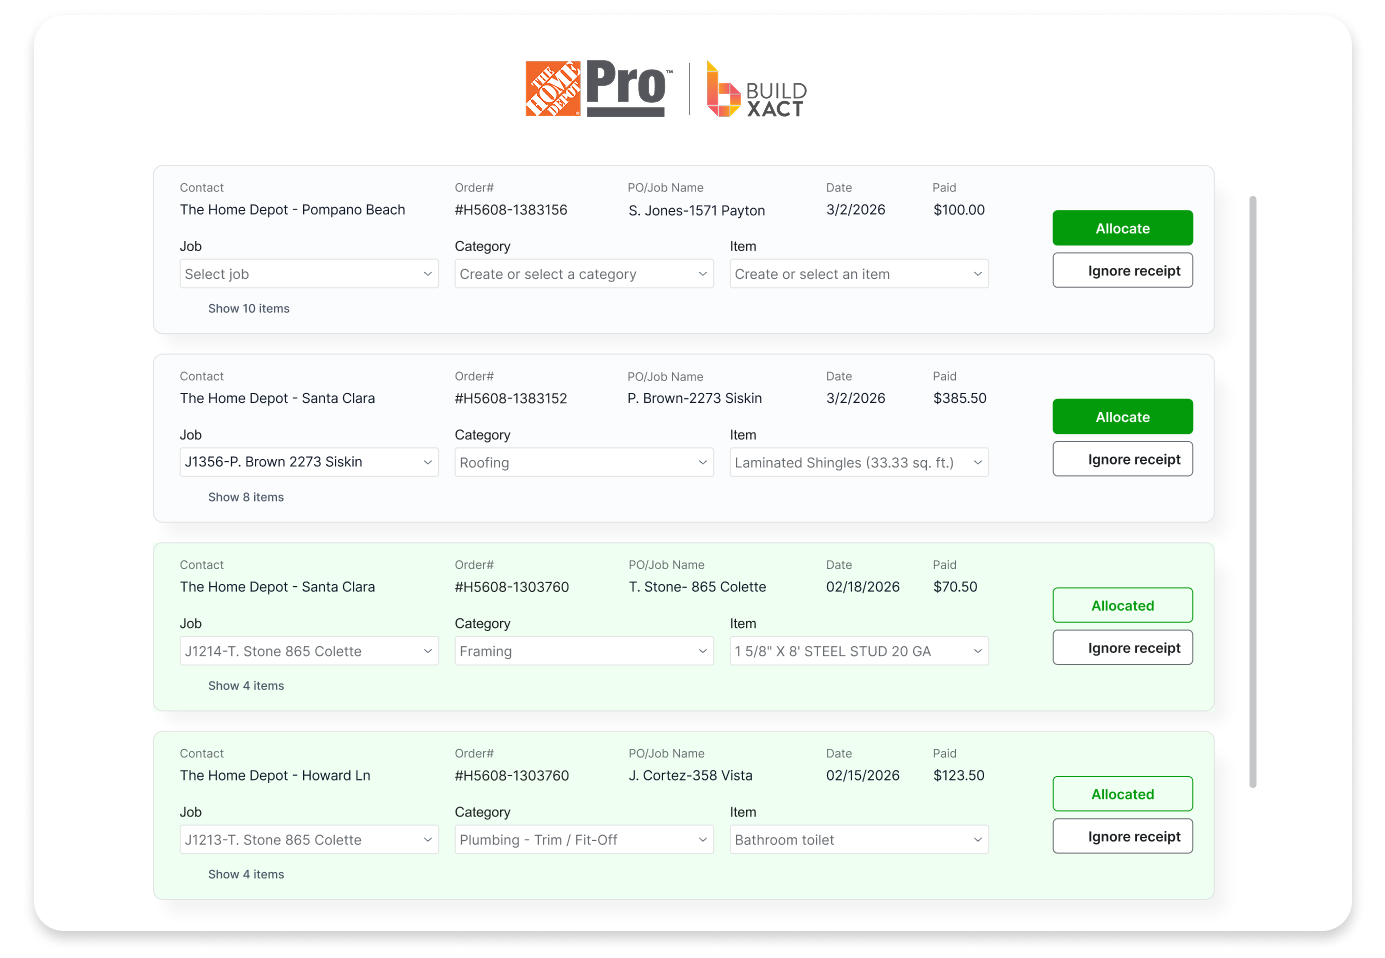
Task: Click the Allocated button on the T. Stone receipt
Action: point(1122,605)
